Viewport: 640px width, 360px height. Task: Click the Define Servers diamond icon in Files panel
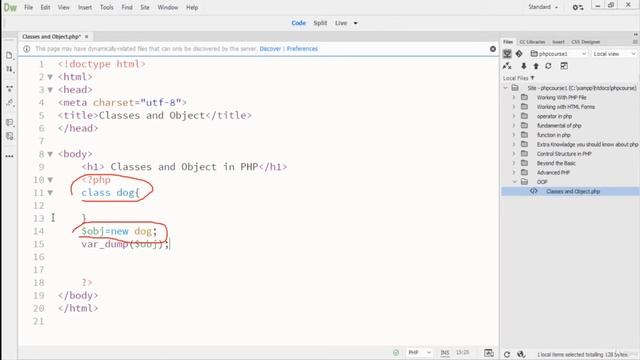tap(519, 53)
